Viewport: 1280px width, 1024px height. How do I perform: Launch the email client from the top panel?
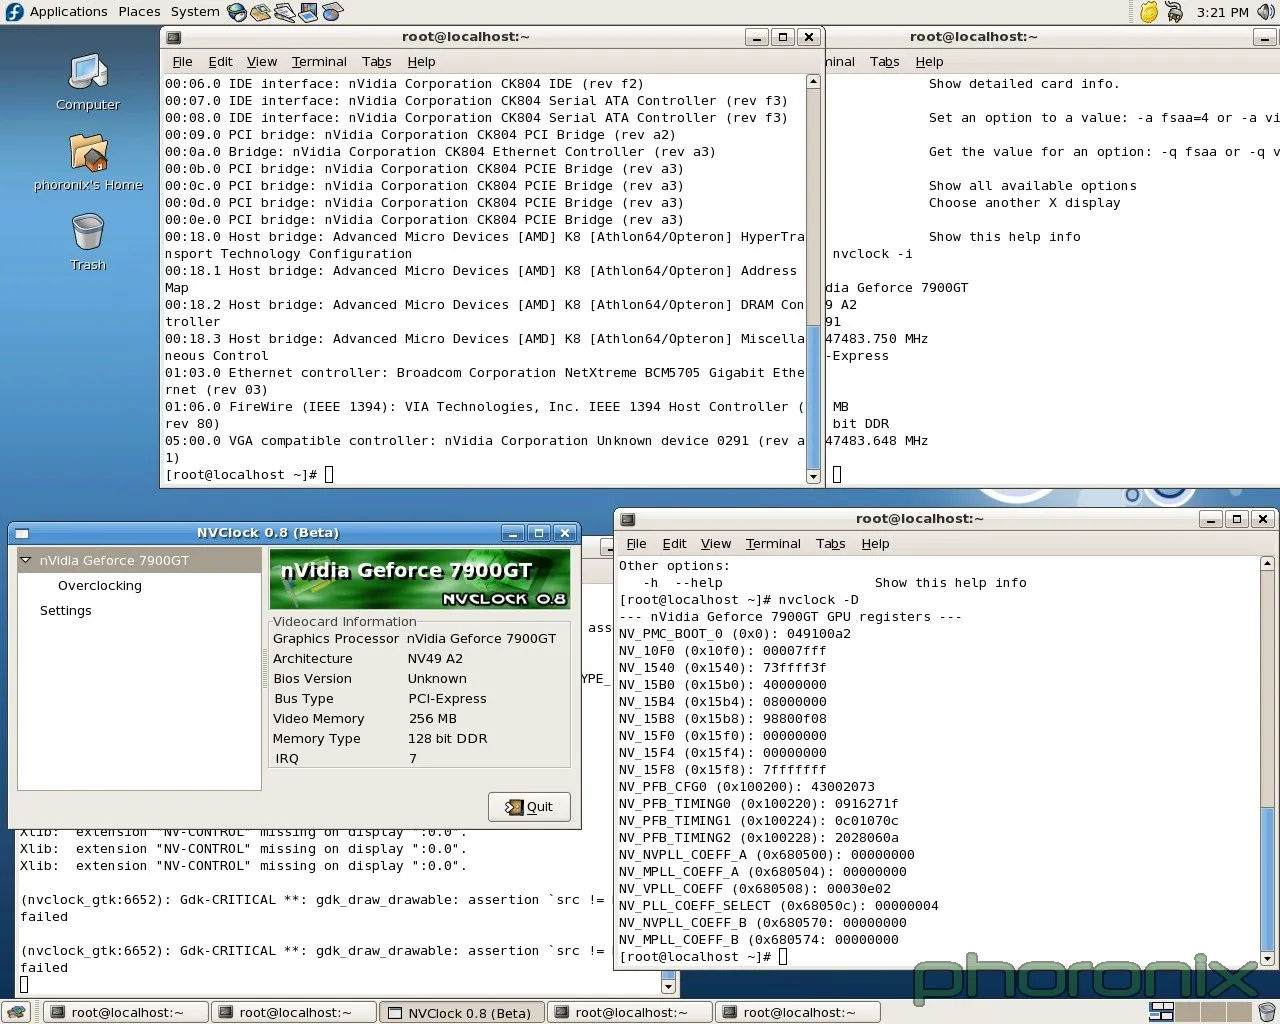pos(261,12)
